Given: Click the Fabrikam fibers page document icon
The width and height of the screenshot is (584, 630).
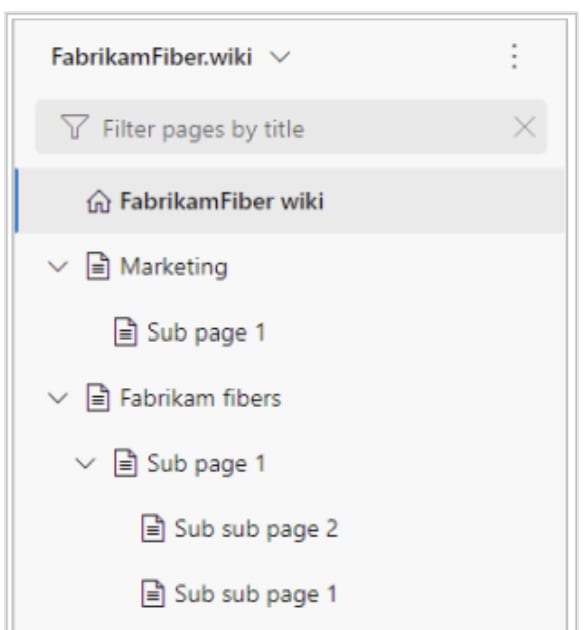Looking at the screenshot, I should click(98, 398).
